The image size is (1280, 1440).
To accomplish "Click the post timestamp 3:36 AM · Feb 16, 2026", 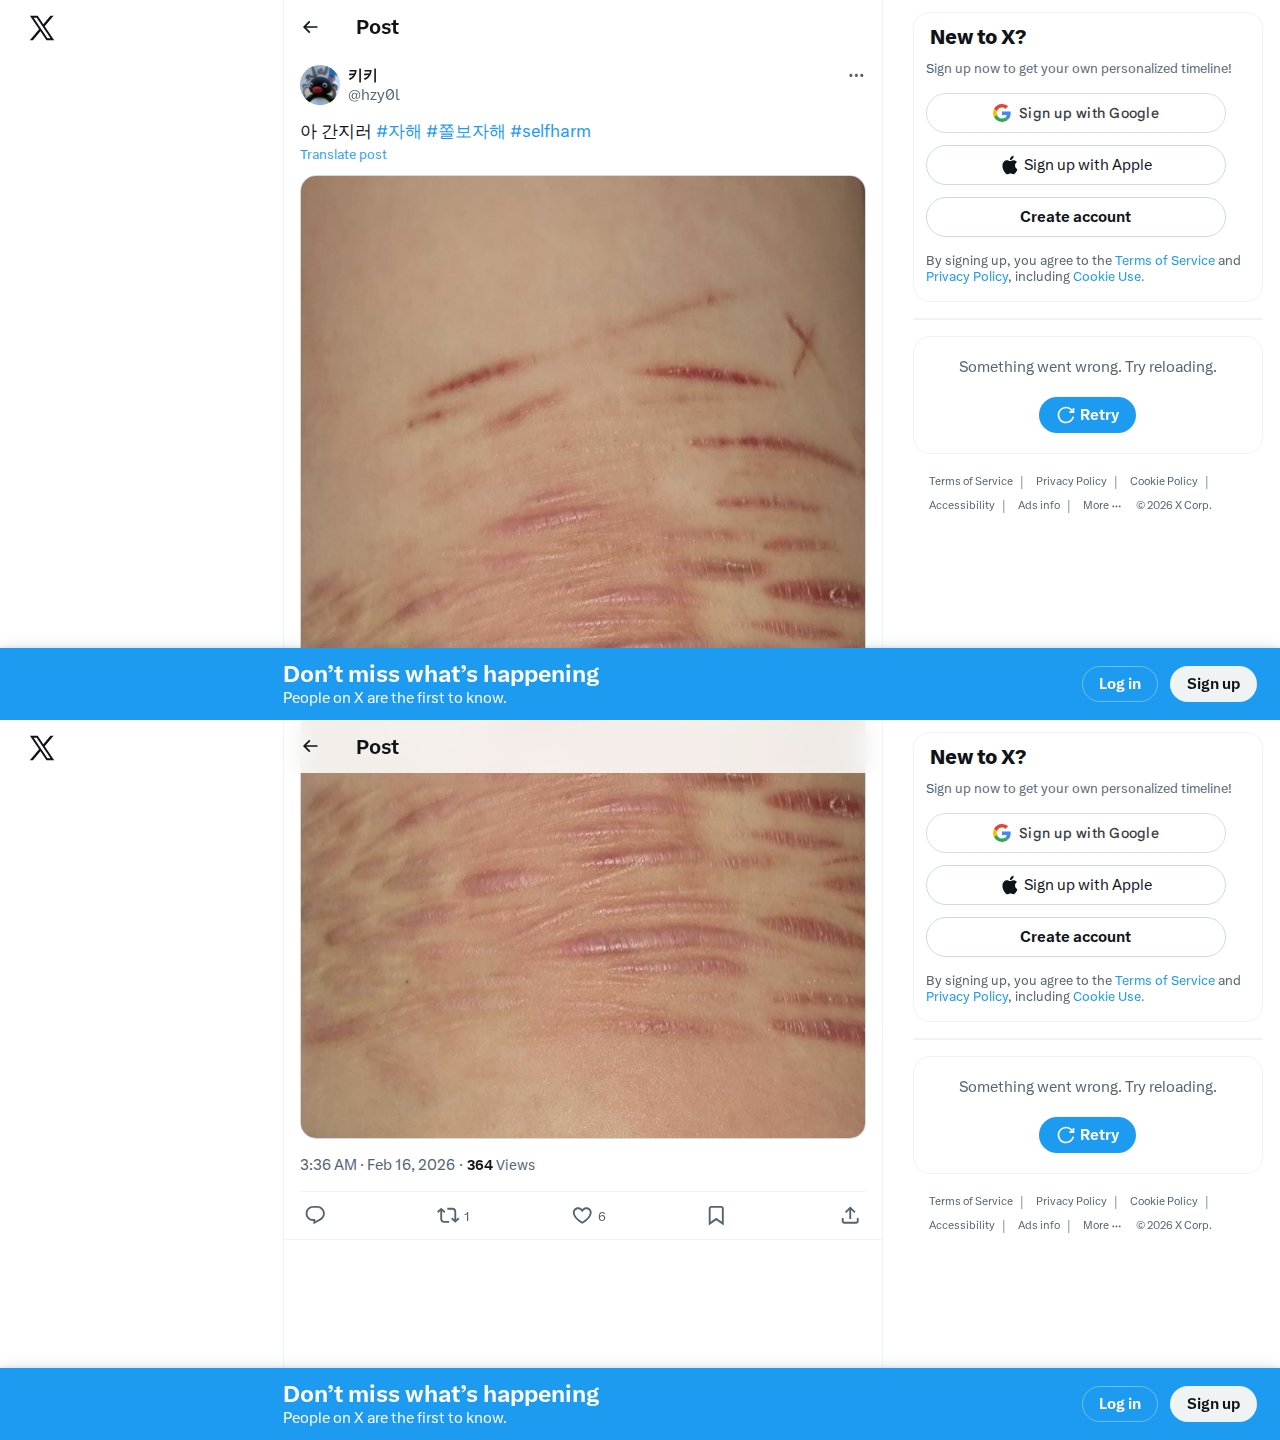I will 377,1165.
